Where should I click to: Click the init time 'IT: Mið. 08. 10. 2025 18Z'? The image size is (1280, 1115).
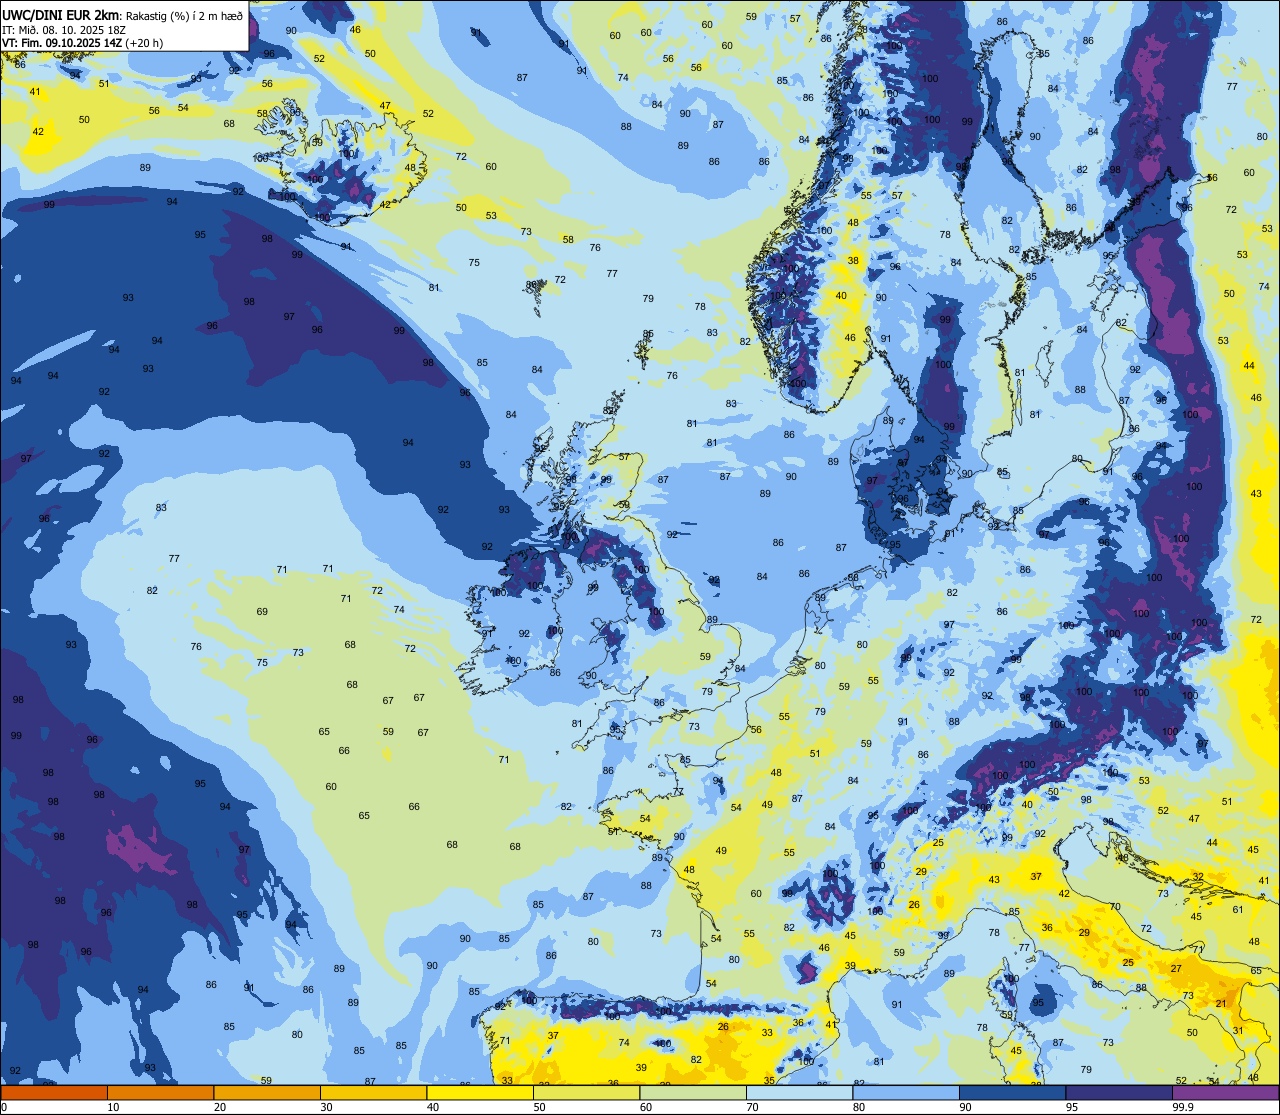click(x=63, y=29)
